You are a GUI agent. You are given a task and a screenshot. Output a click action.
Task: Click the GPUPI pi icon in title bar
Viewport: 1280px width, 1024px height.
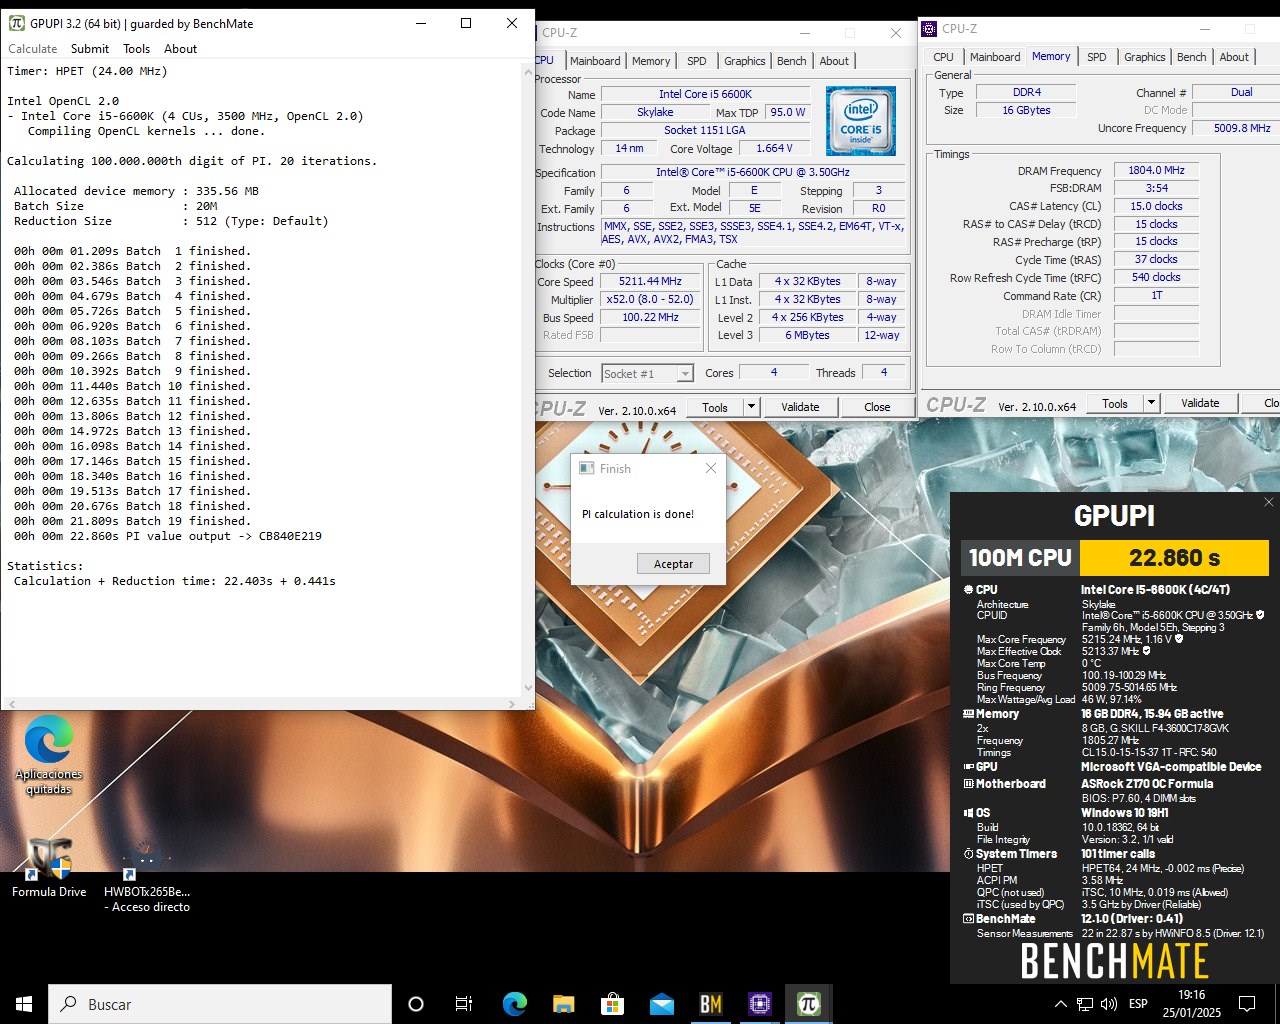[17, 23]
